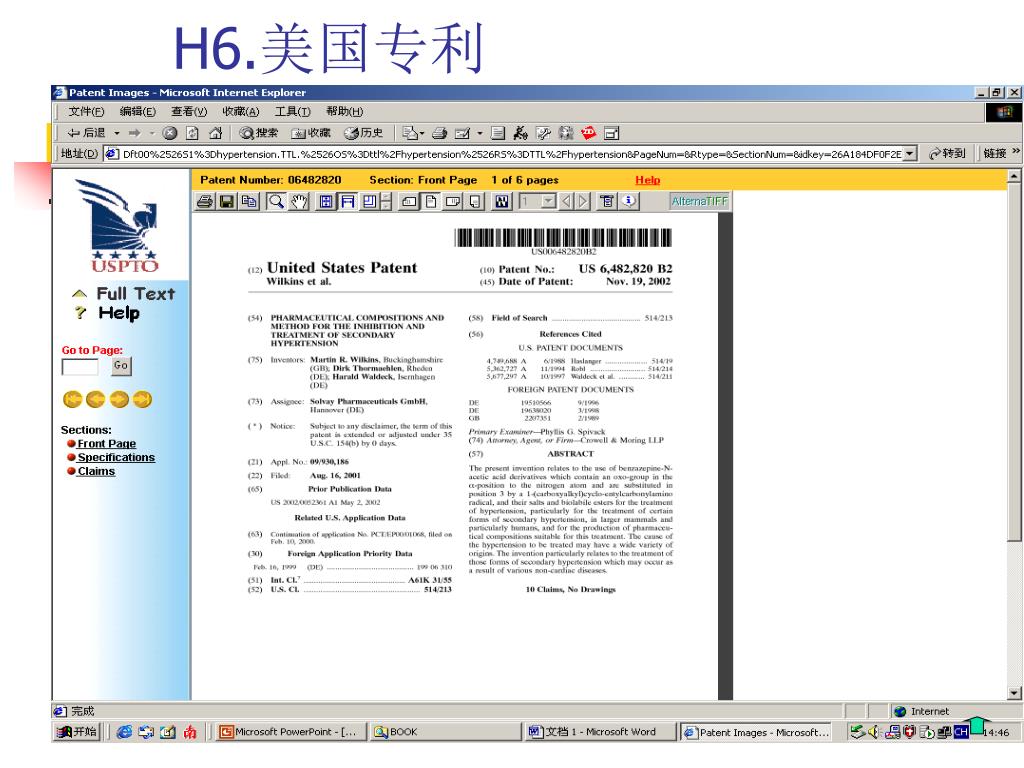Open the 文件(F) menu
The image size is (1024, 768).
point(86,112)
